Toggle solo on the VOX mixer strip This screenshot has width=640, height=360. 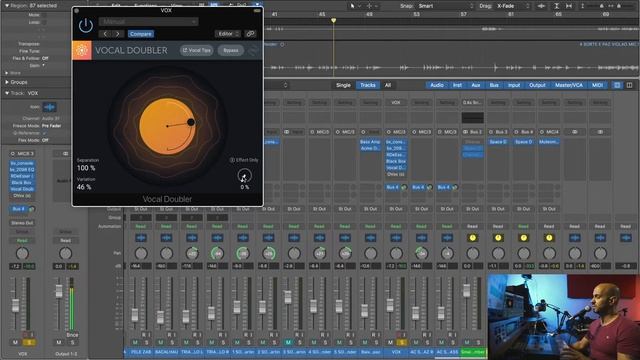pyautogui.click(x=402, y=342)
